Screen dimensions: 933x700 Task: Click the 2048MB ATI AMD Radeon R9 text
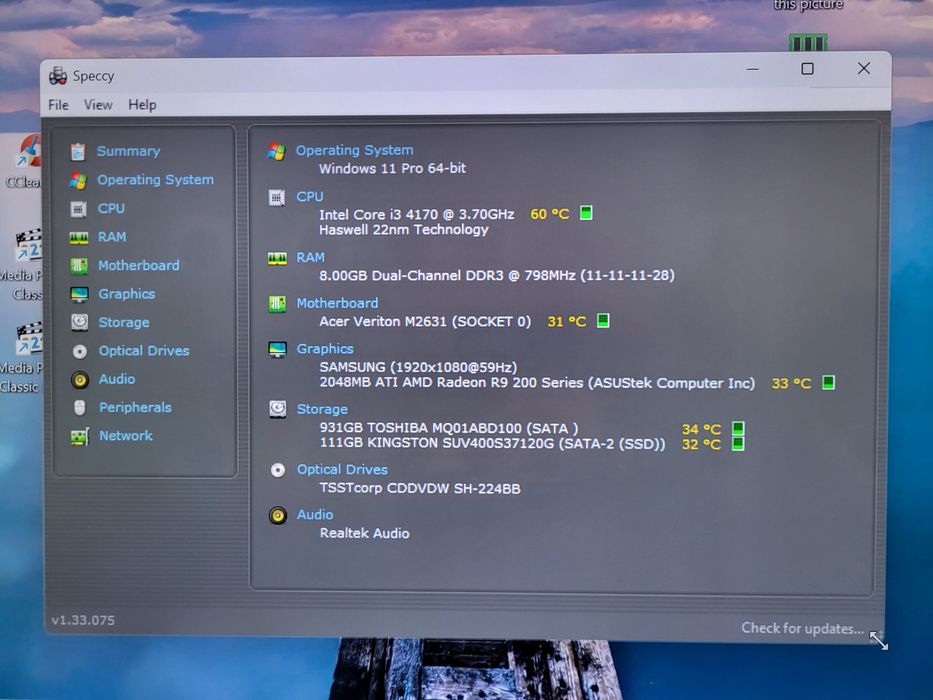pos(537,383)
